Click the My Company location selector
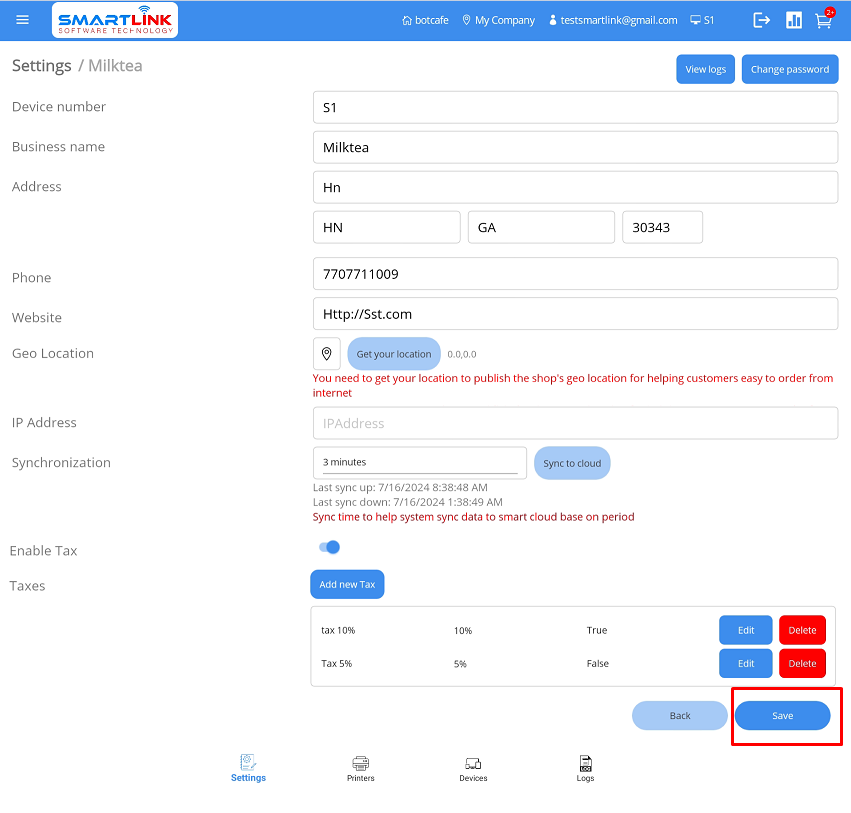Image resolution: width=851 pixels, height=813 pixels. pos(498,20)
